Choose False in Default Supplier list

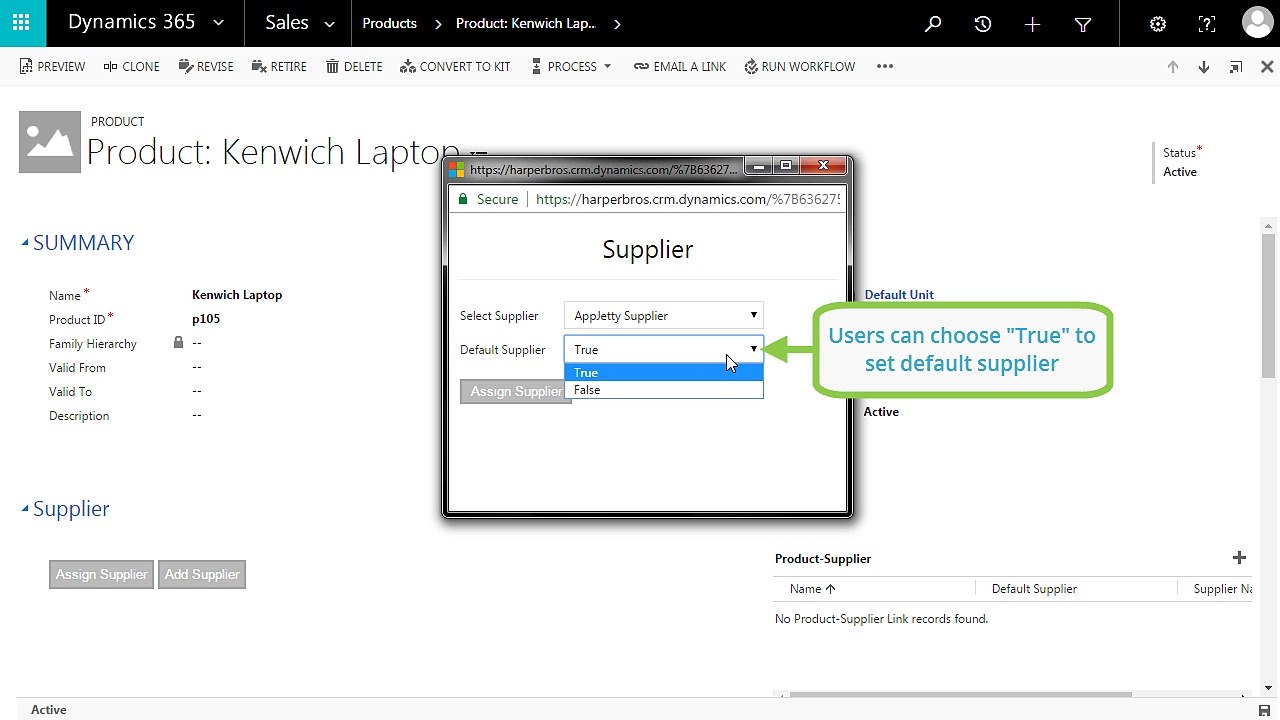(x=663, y=390)
